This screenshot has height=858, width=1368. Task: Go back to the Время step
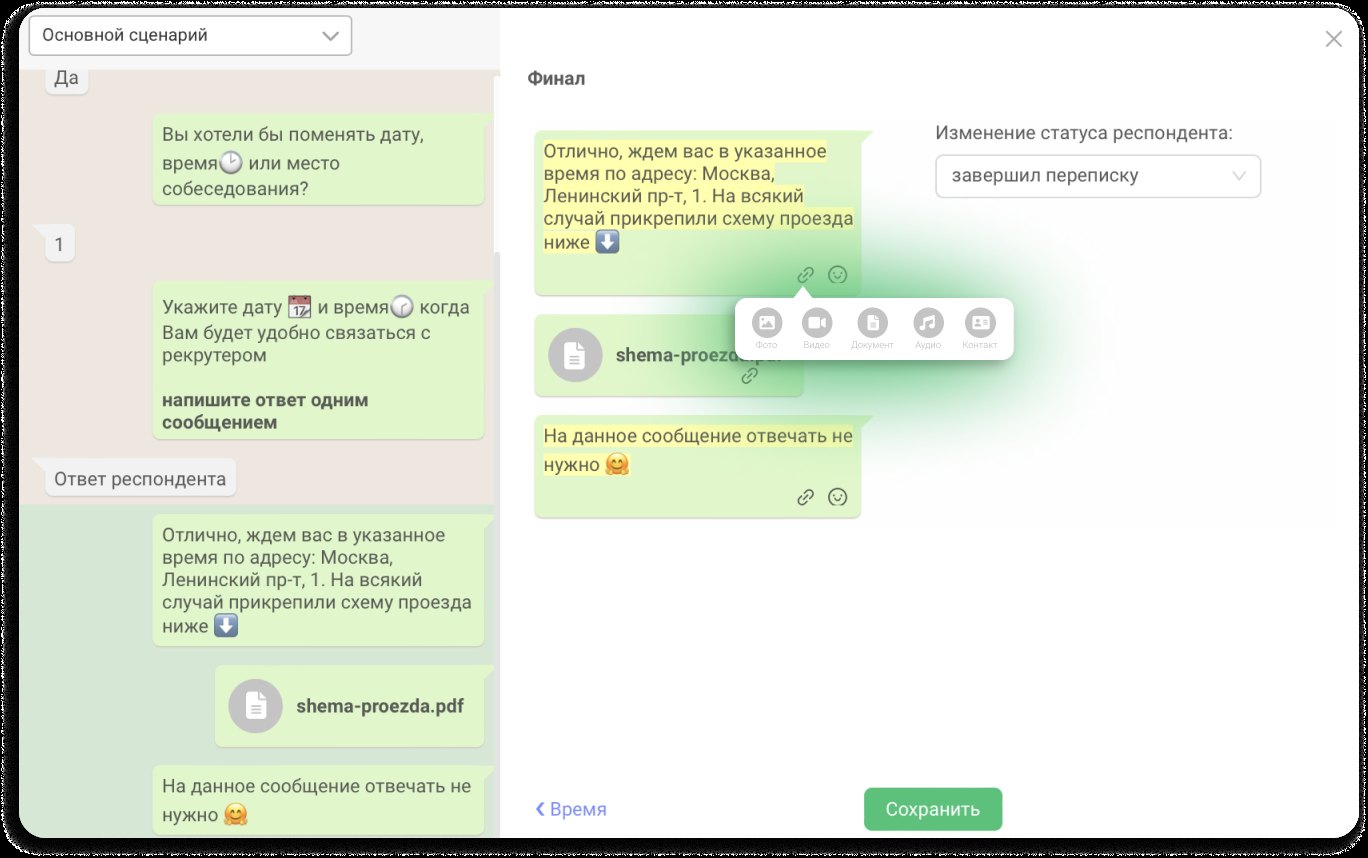[571, 809]
